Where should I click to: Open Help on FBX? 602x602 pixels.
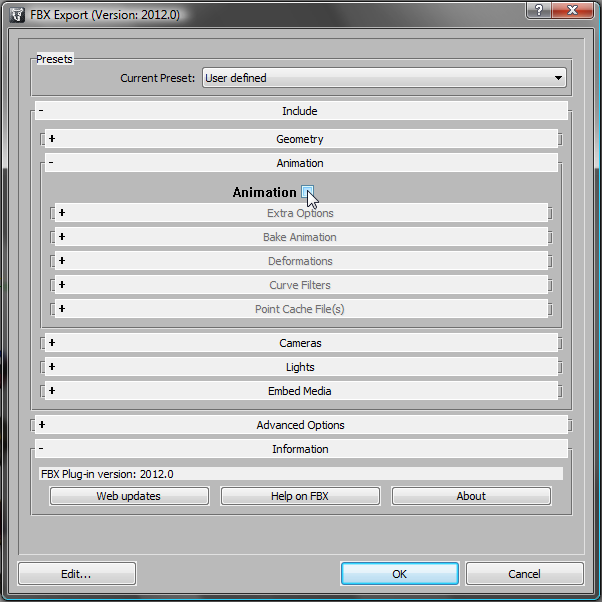[x=300, y=496]
